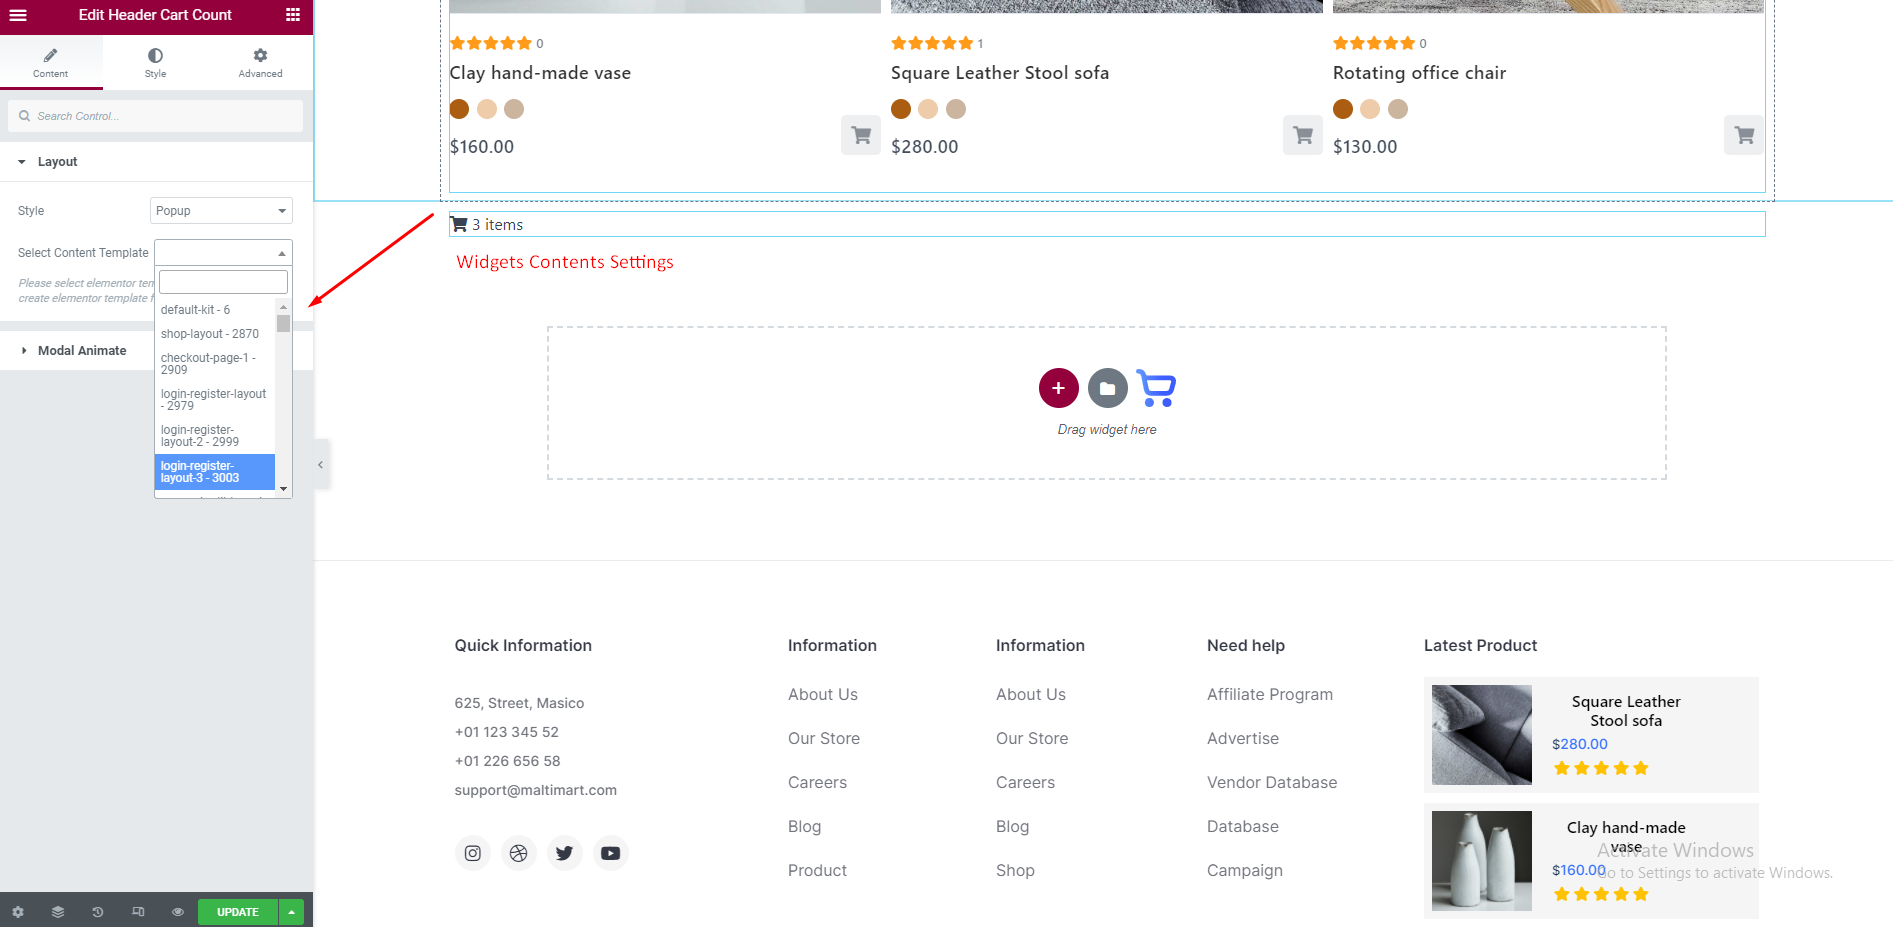Open the Affiliate Program footer link
The image size is (1893, 927).
point(1269,694)
